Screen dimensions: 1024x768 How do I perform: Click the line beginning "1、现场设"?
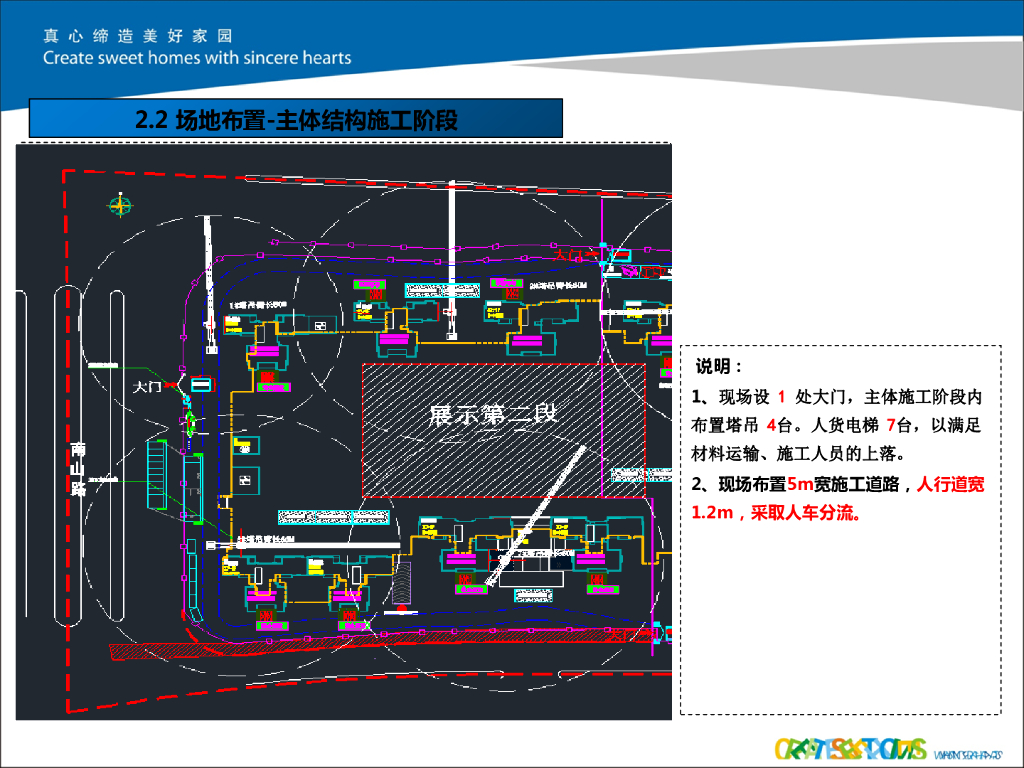(x=837, y=397)
